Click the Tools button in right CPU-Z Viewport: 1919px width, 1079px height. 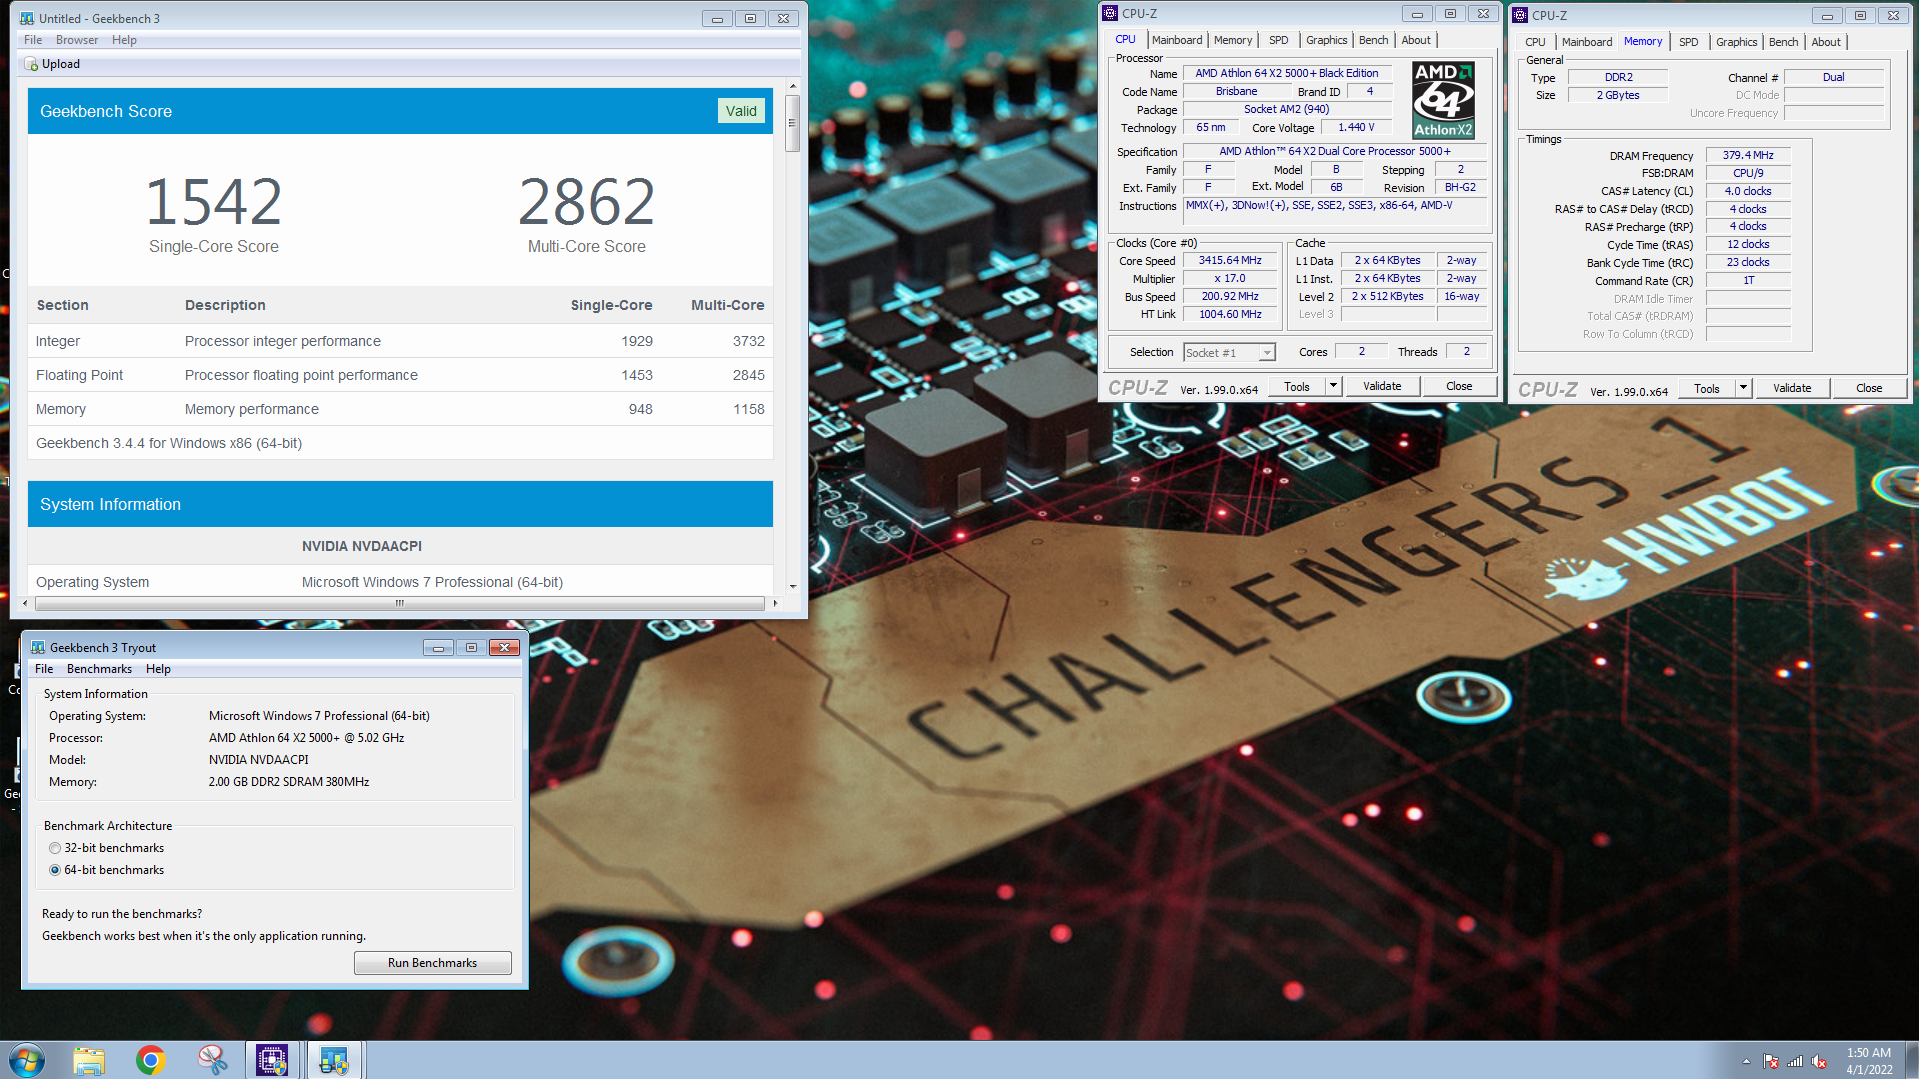1707,388
